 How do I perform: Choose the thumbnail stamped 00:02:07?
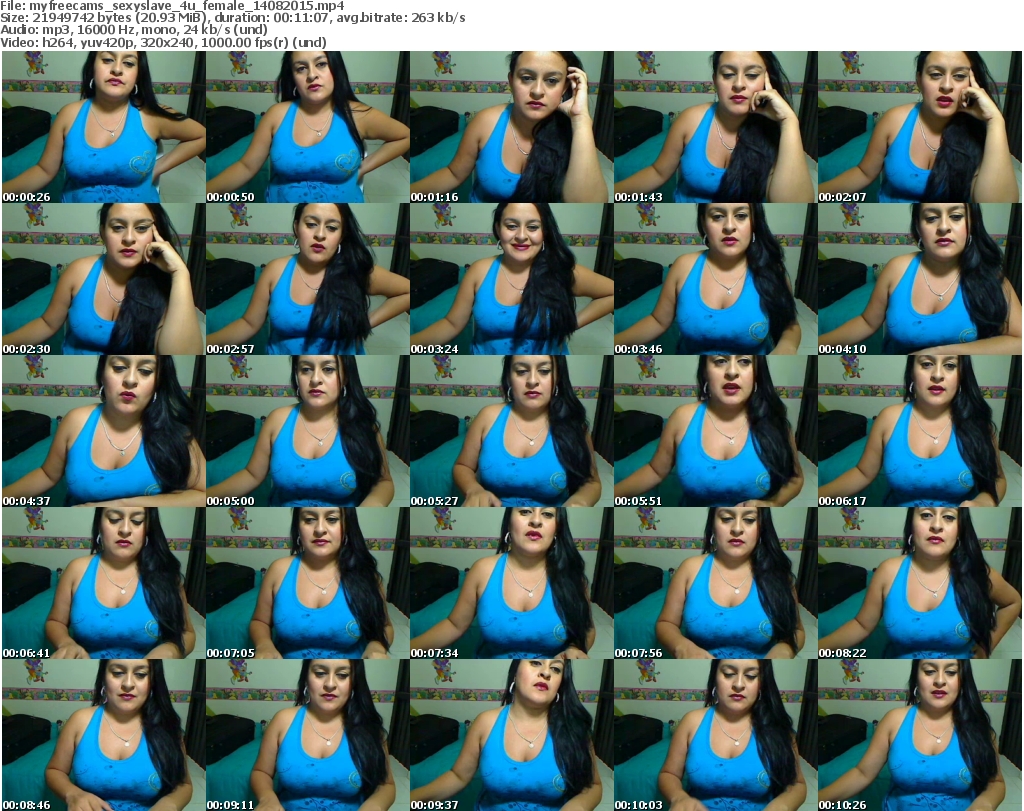(x=920, y=127)
